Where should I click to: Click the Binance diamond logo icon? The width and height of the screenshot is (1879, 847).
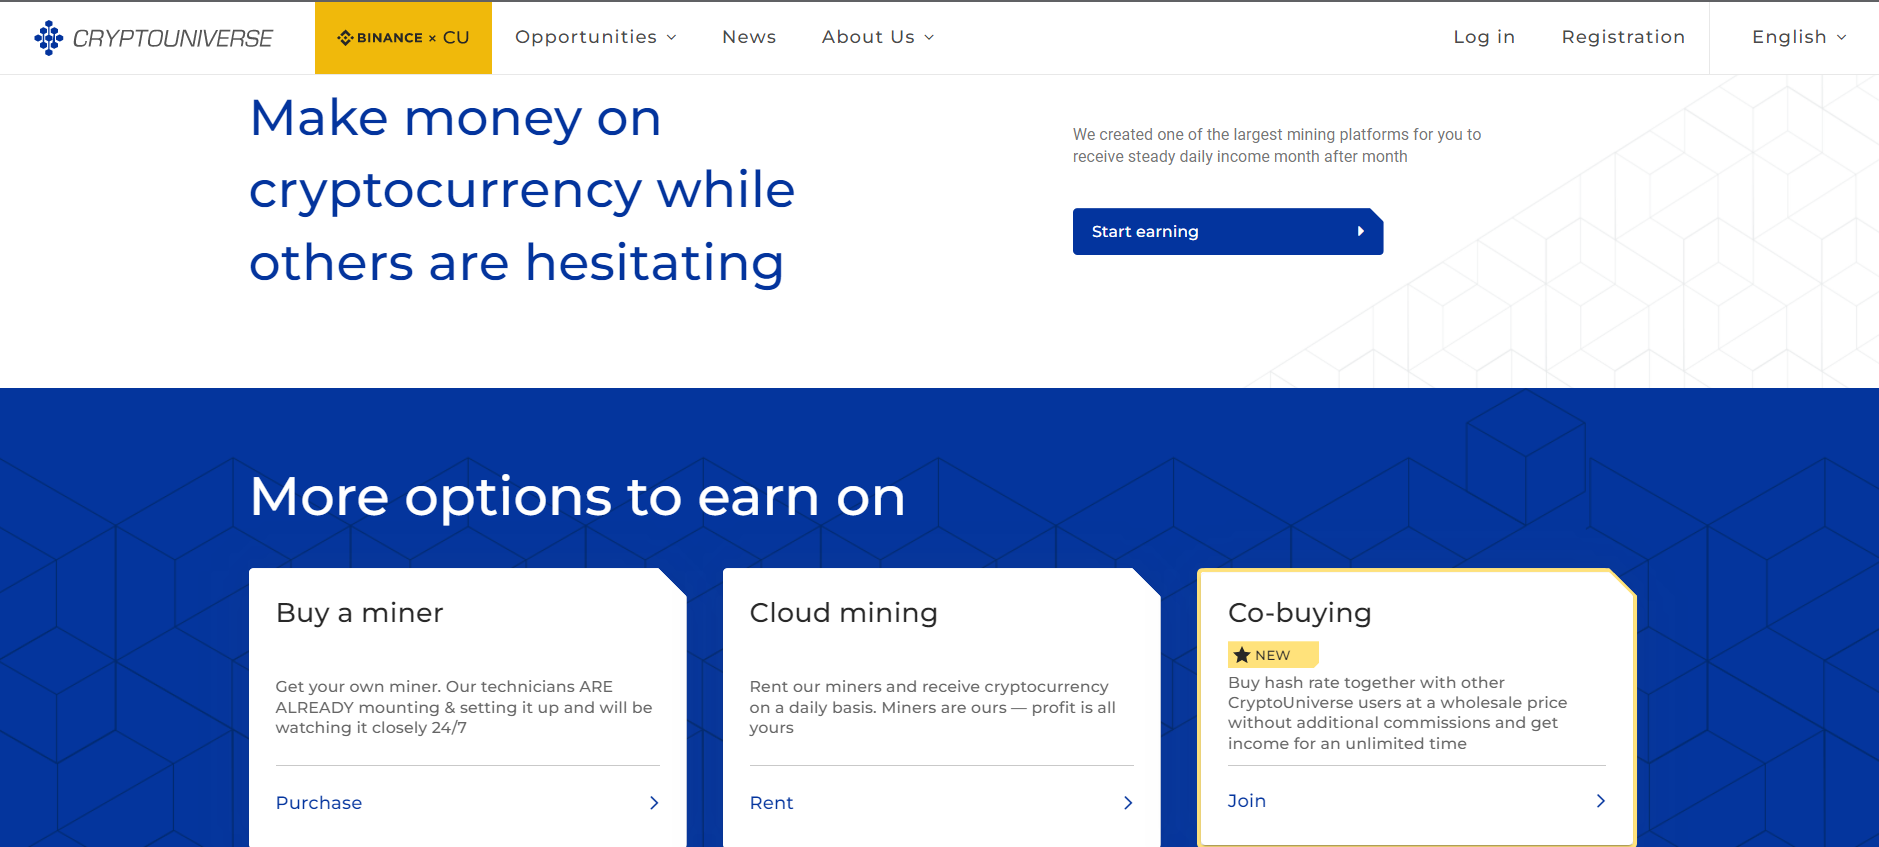345,38
